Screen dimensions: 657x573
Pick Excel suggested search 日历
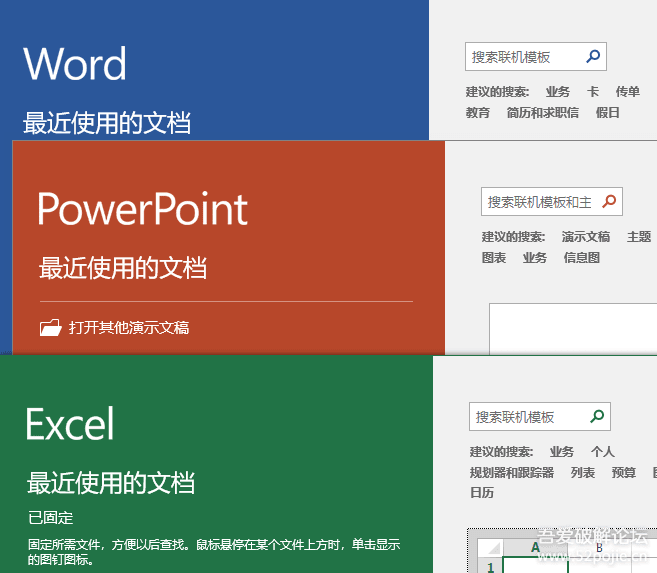(x=482, y=493)
